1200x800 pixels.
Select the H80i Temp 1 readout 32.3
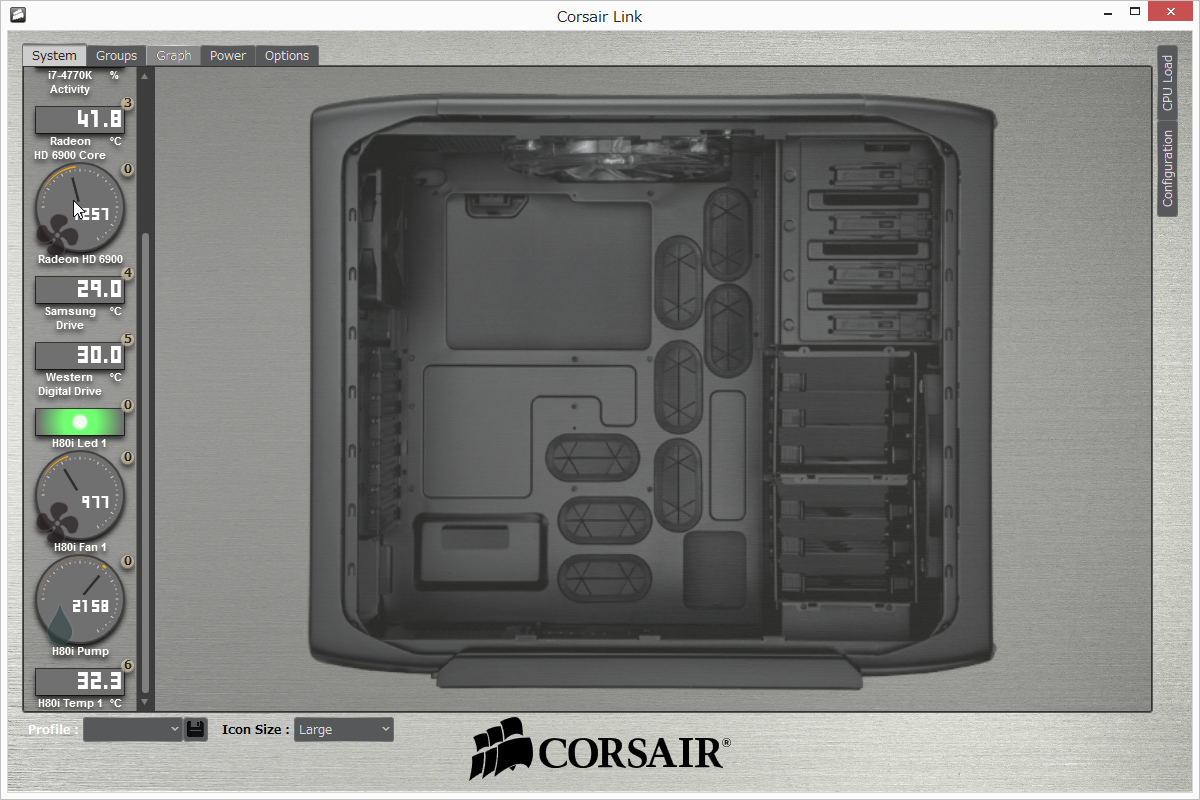click(80, 682)
